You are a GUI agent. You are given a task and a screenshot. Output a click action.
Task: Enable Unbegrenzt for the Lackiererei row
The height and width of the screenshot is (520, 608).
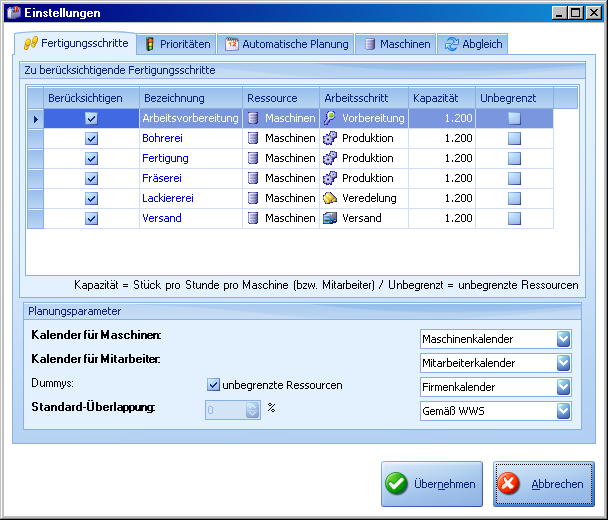[x=514, y=198]
